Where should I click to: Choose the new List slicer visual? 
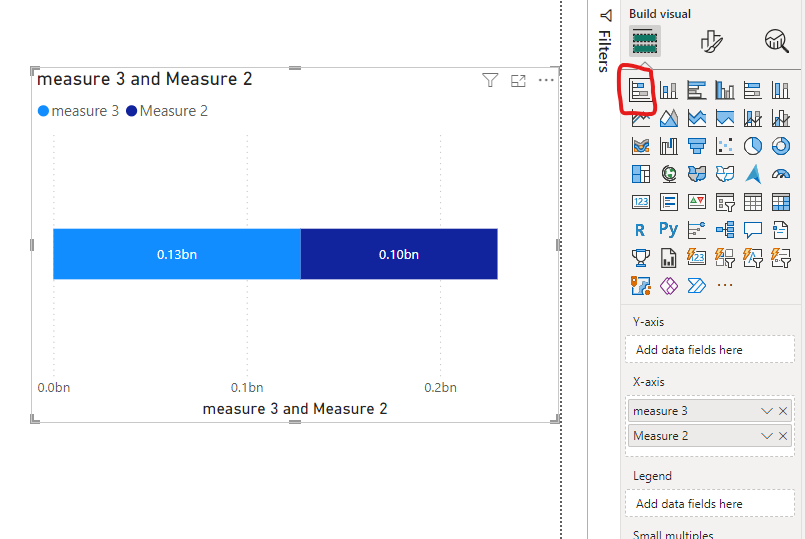(781, 258)
